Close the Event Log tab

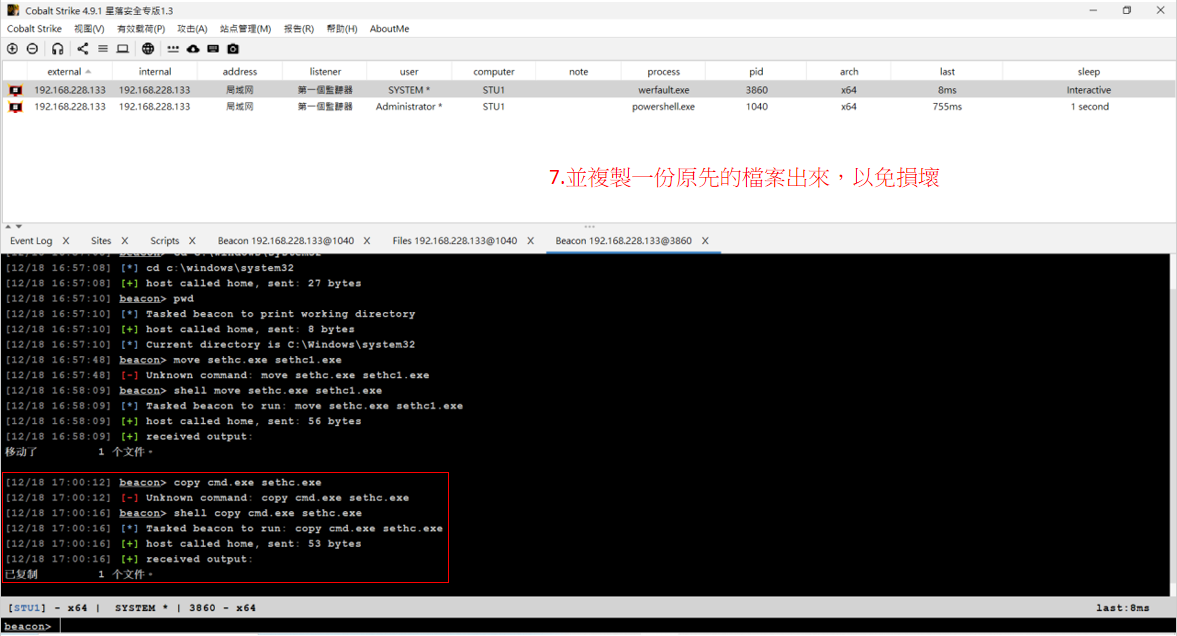pyautogui.click(x=66, y=241)
